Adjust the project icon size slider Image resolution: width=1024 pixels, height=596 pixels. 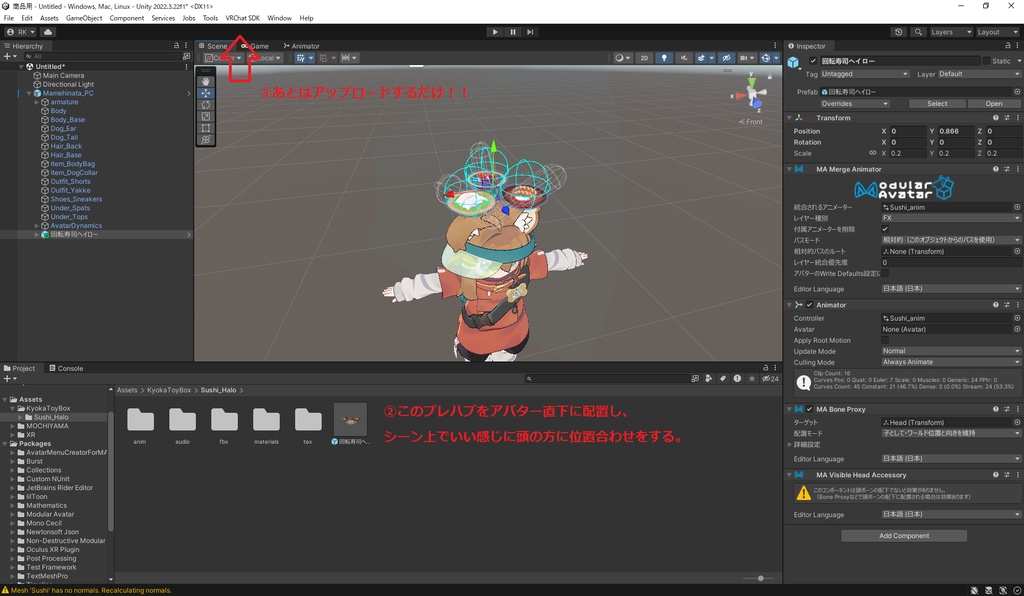click(x=760, y=578)
